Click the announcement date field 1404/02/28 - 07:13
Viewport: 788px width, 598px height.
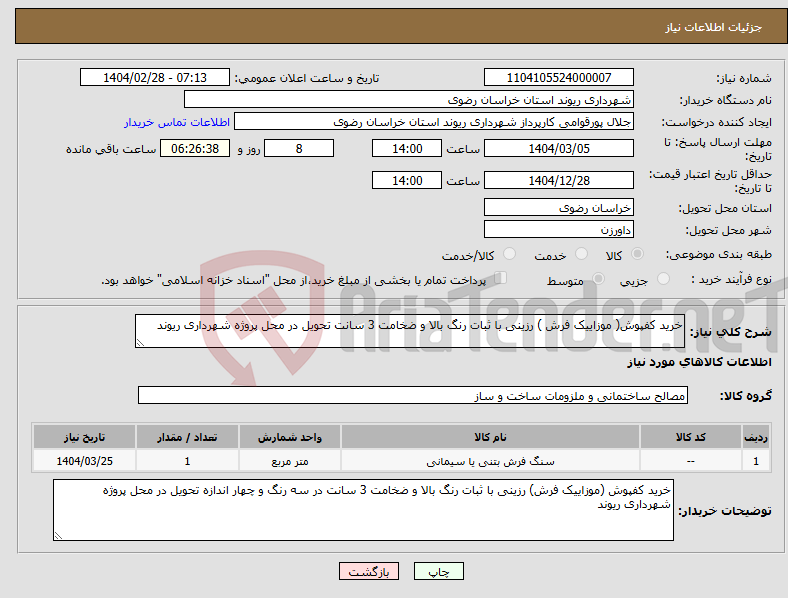pos(155,77)
